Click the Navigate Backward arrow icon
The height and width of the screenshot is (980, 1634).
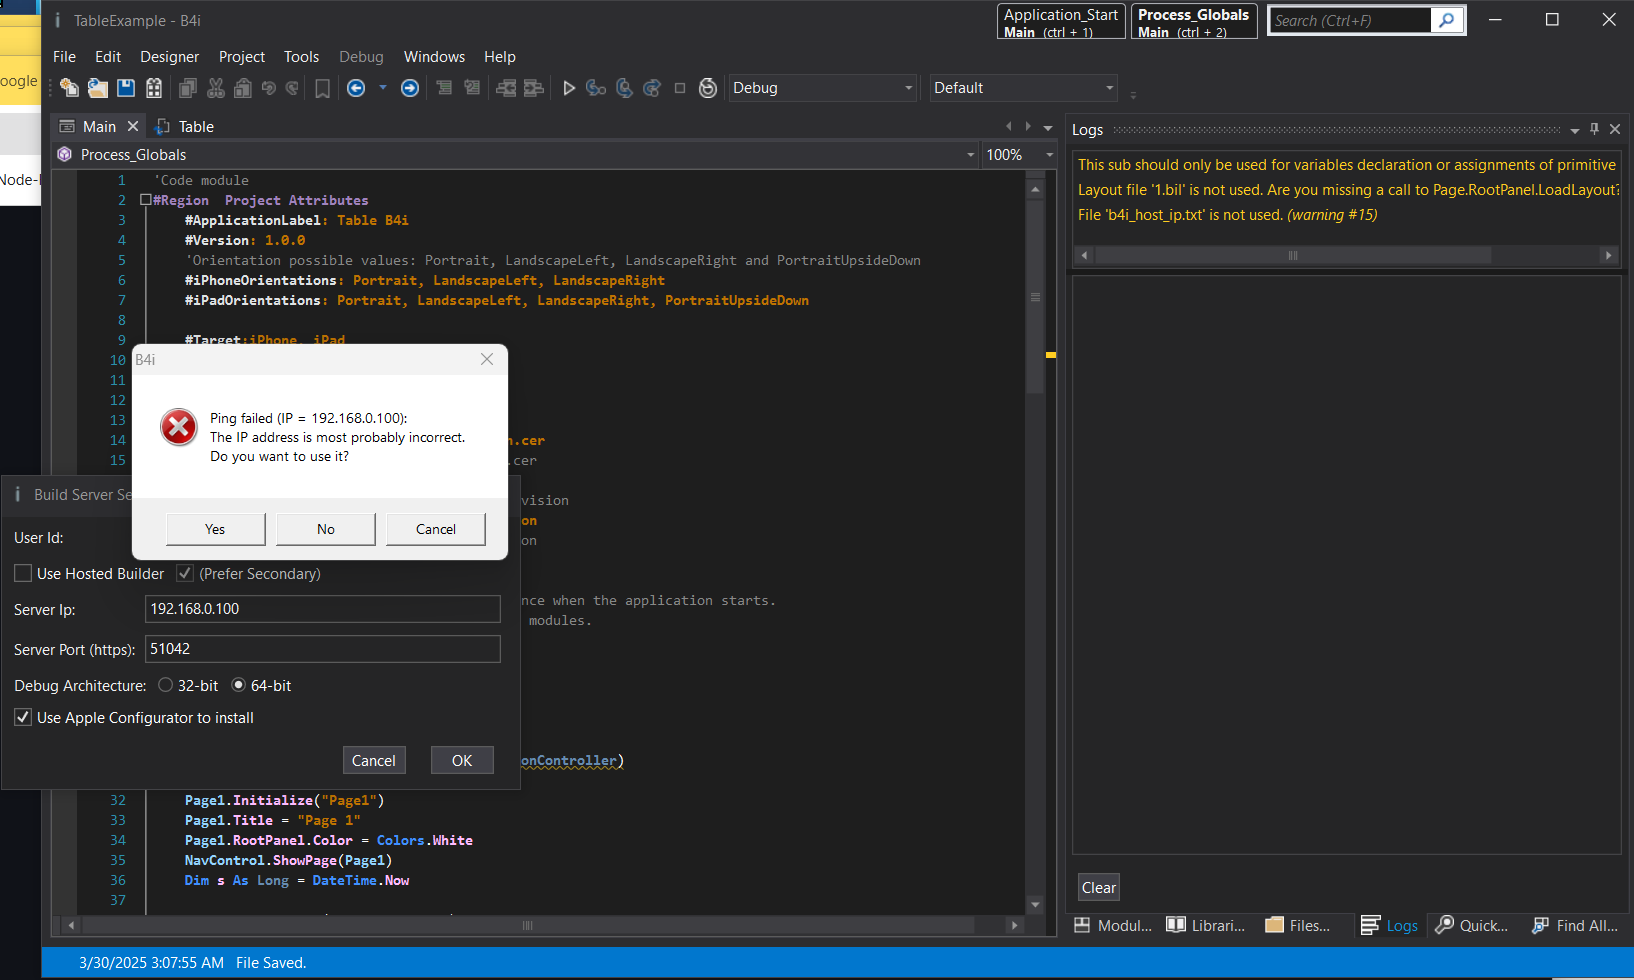(x=356, y=88)
